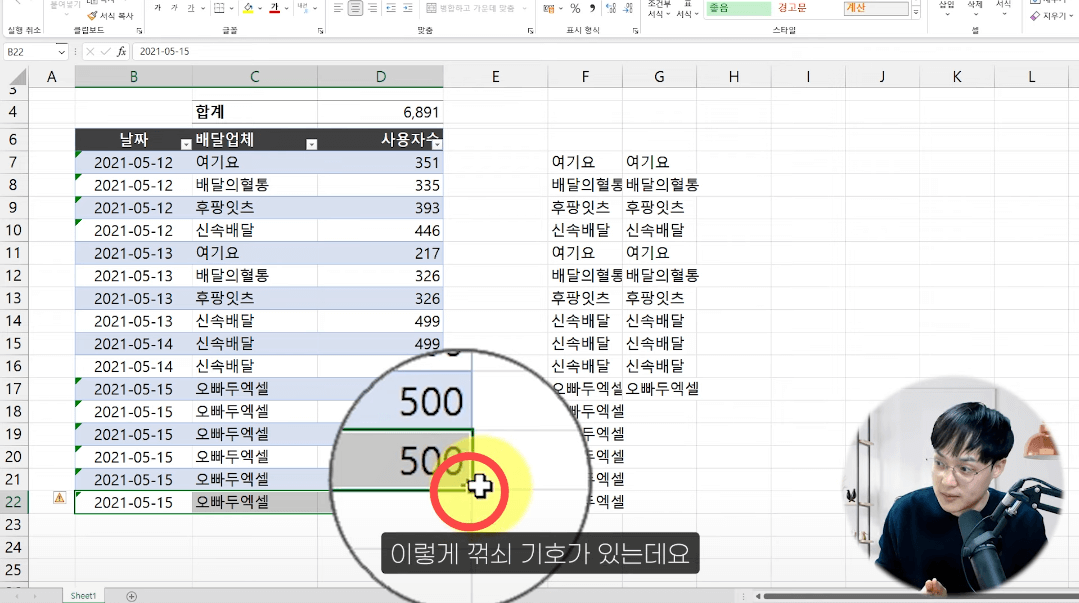
Task: Toggle the center align icon
Action: tap(355, 8)
